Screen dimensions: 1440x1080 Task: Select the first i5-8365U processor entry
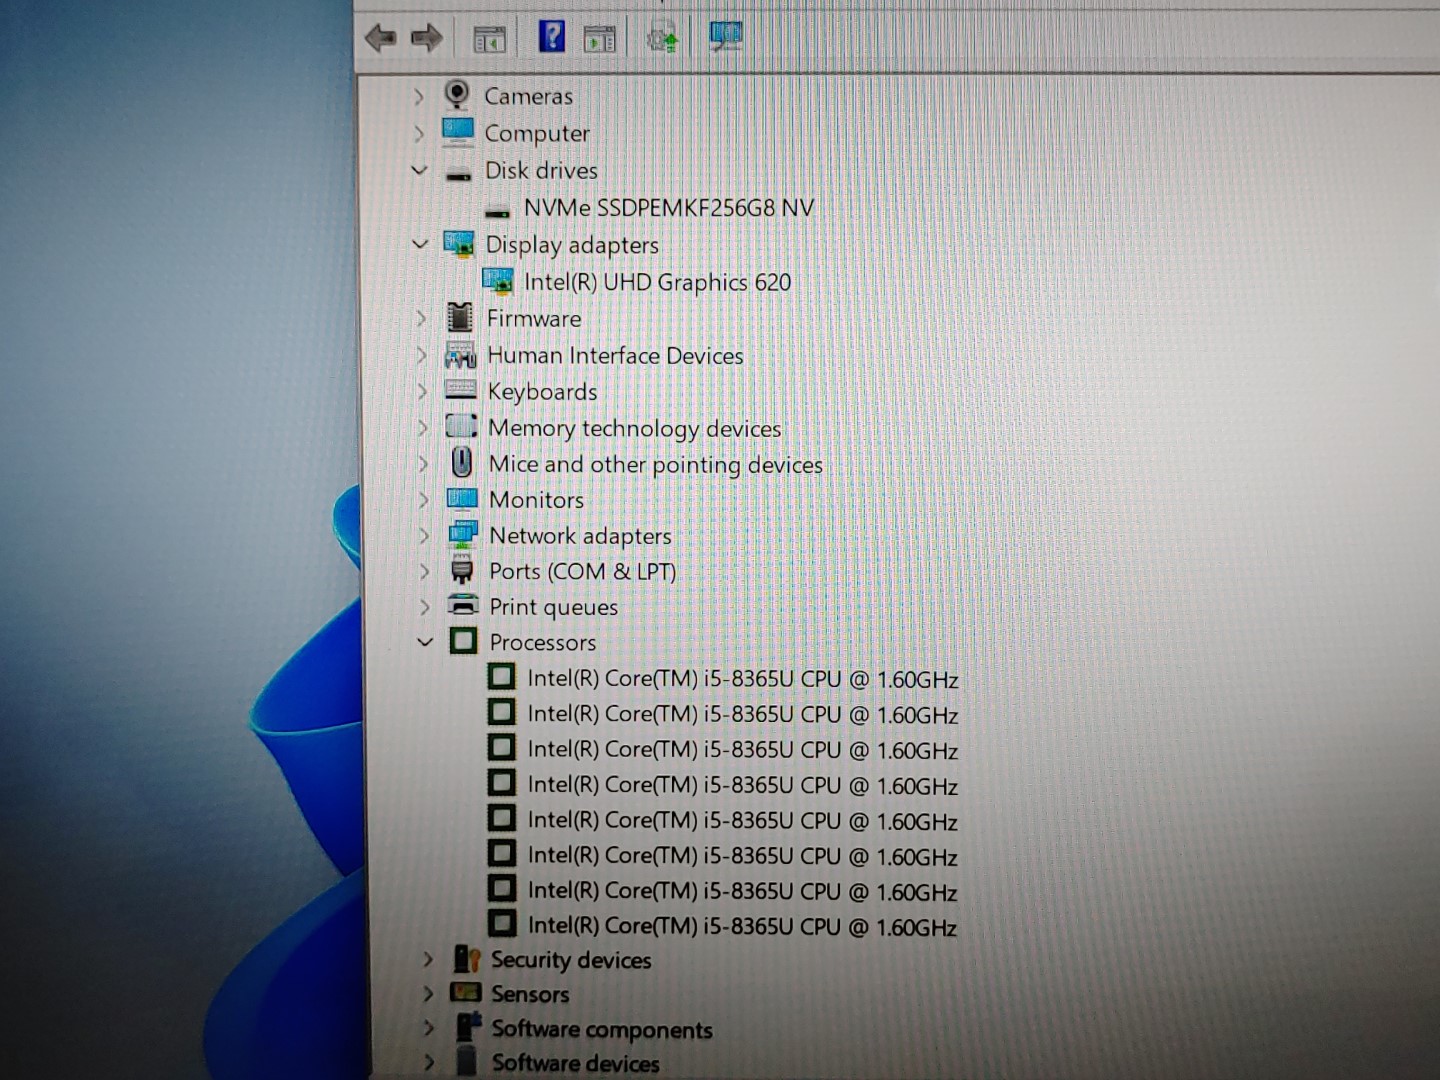point(744,678)
